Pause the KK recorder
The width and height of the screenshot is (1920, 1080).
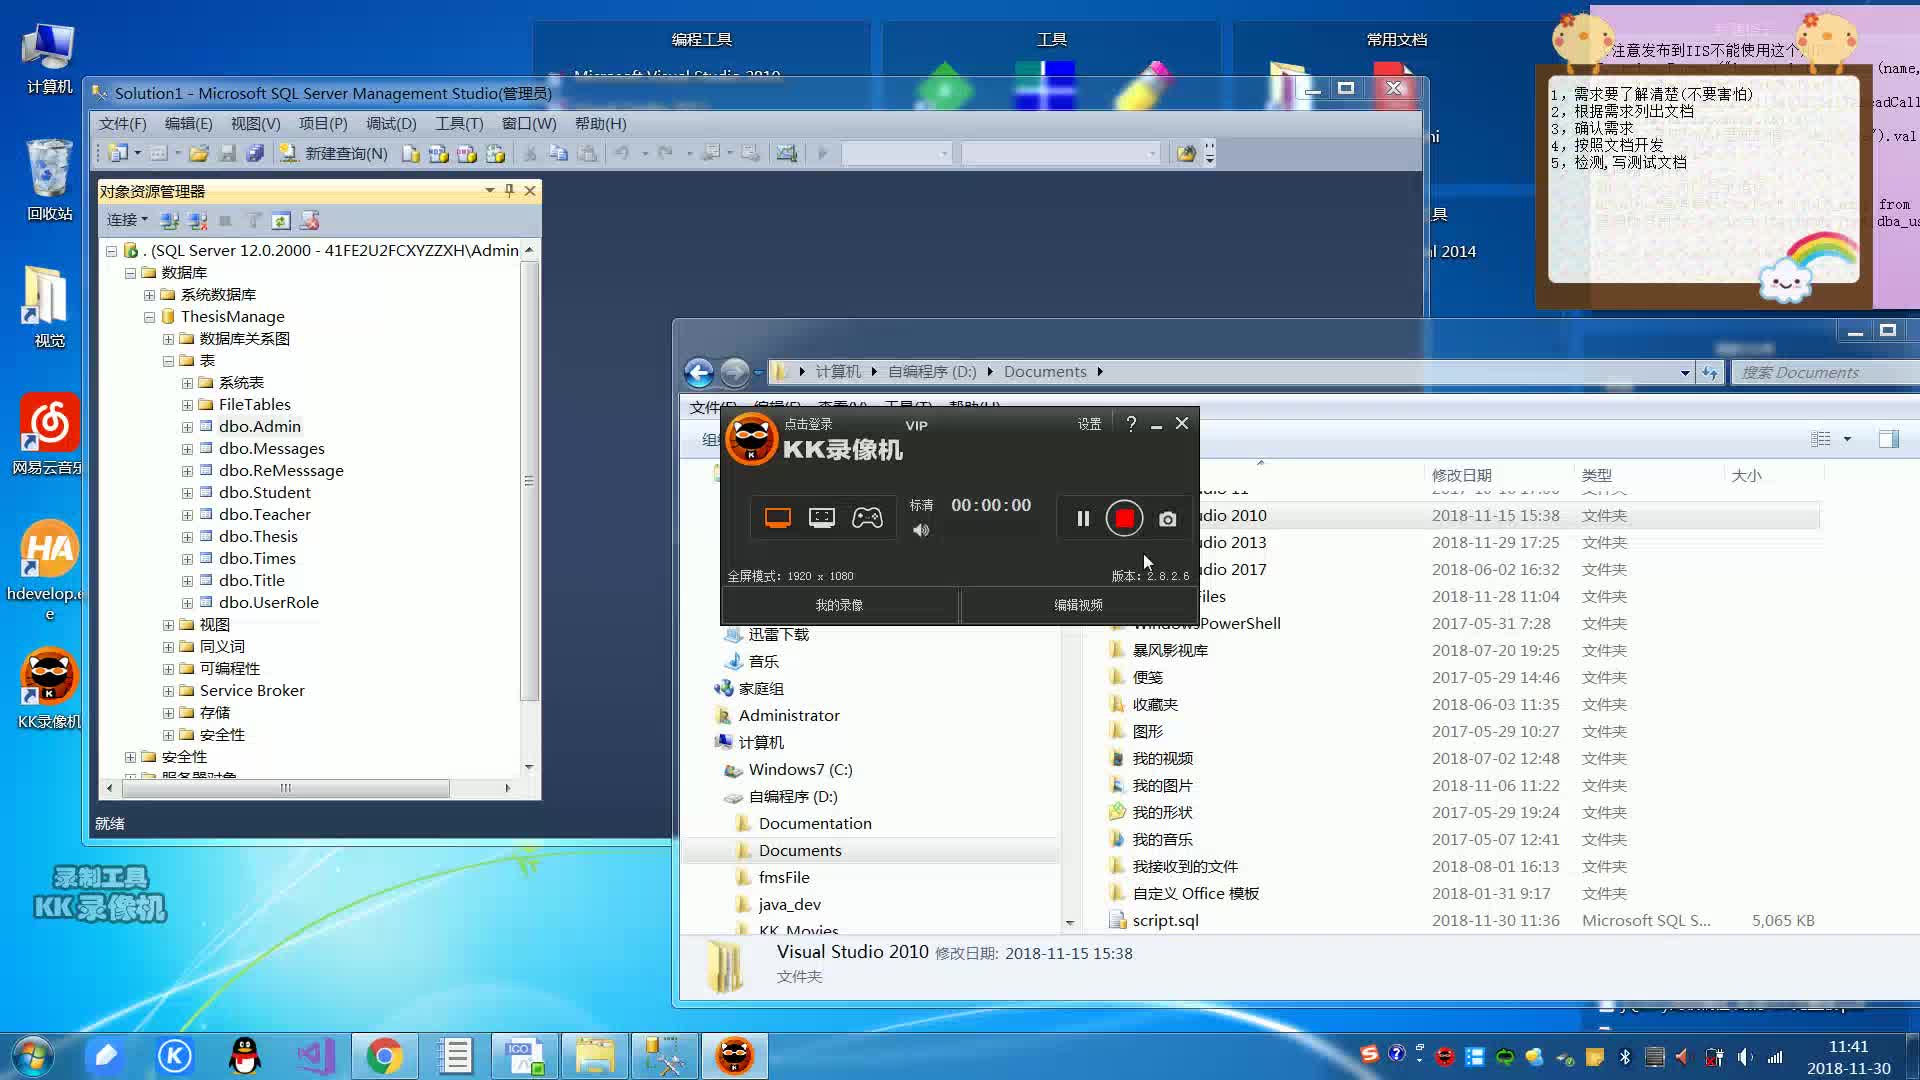(1083, 518)
